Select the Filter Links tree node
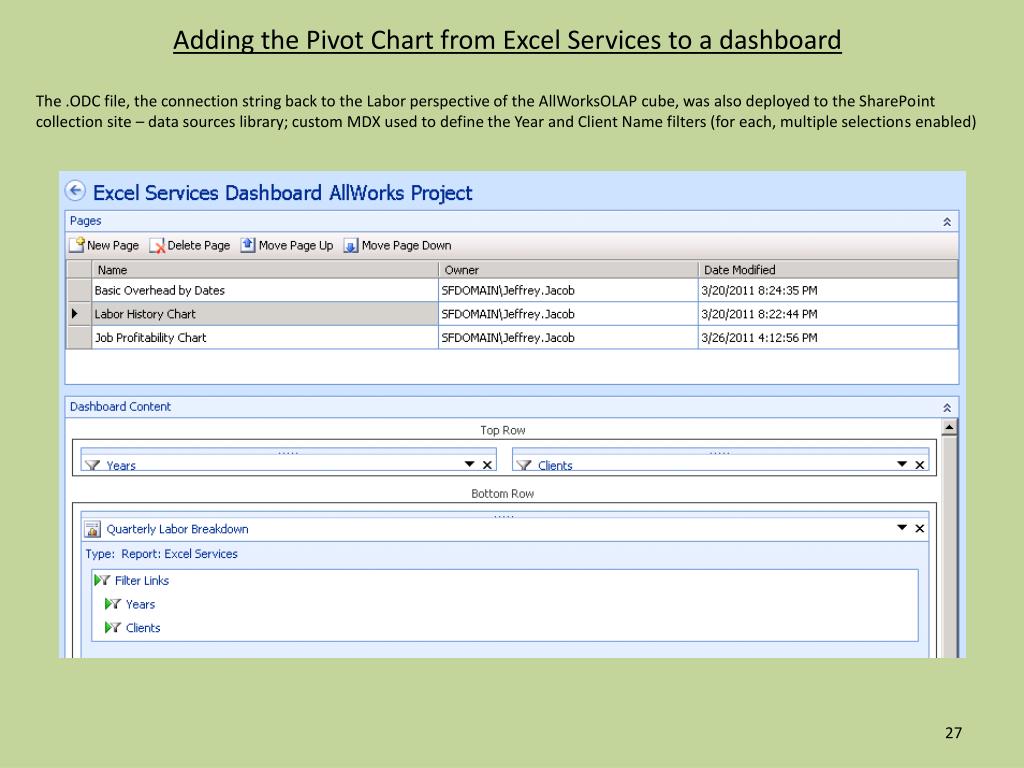The width and height of the screenshot is (1024, 768). click(142, 581)
